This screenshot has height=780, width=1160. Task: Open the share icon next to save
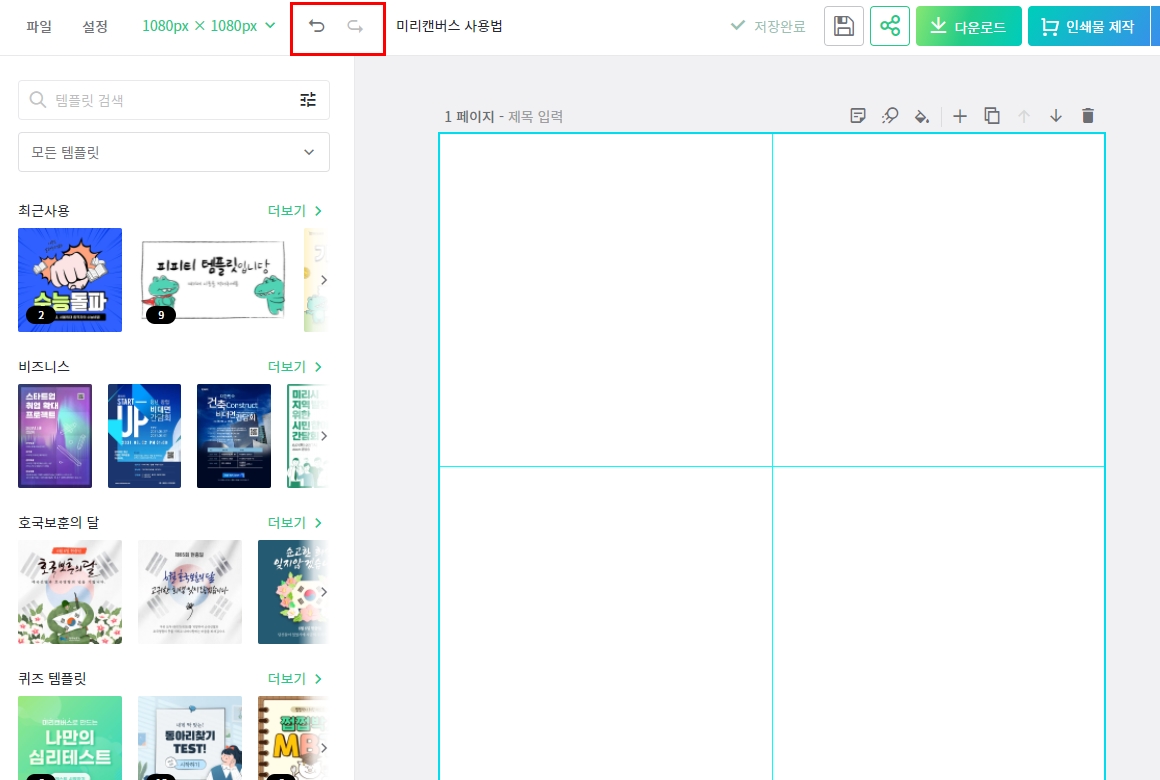tap(890, 26)
